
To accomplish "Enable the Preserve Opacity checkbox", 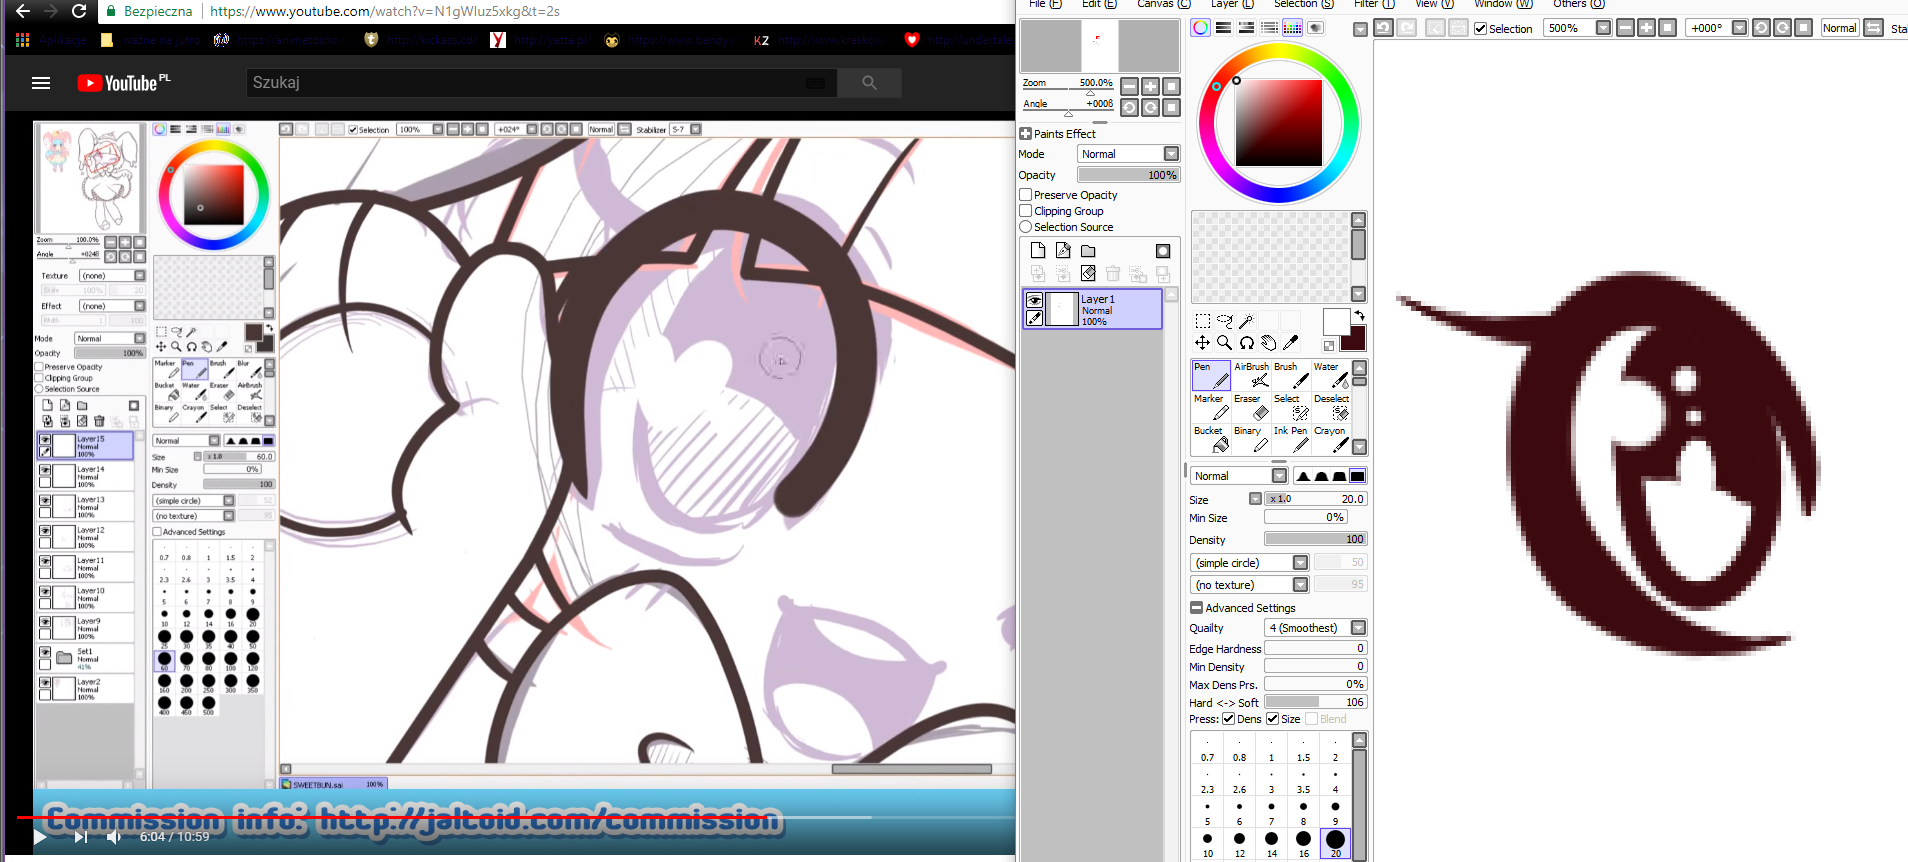I will [1026, 195].
